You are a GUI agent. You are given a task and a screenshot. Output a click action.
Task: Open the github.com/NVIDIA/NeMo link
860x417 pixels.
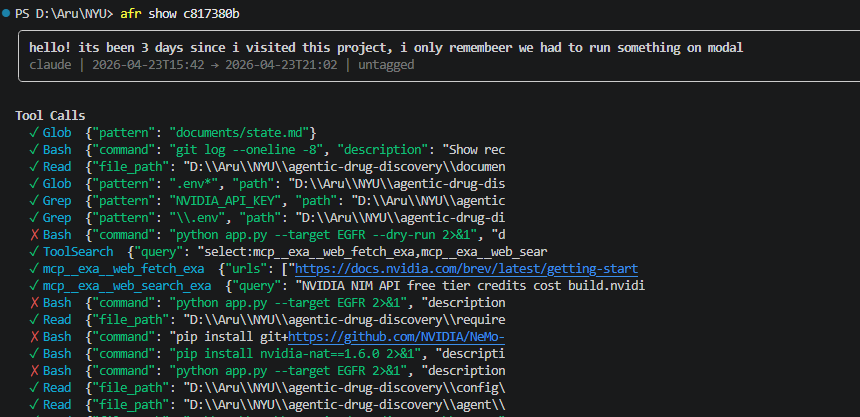[397, 337]
